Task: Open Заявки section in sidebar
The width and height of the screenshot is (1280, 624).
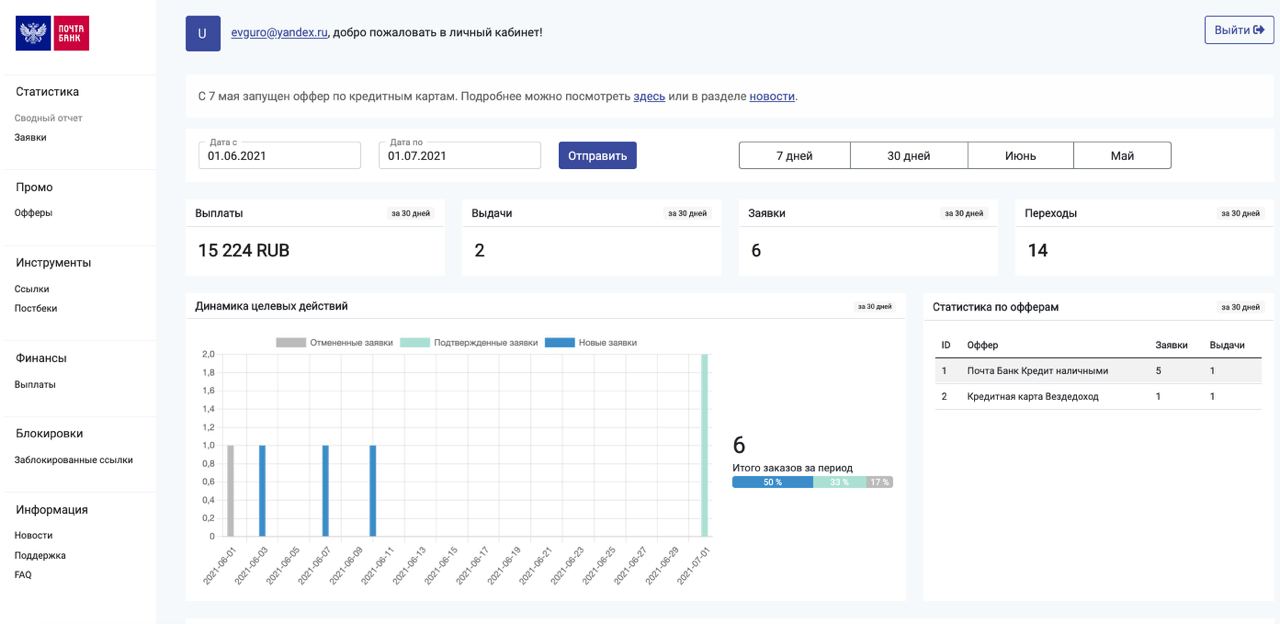Action: click(30, 137)
